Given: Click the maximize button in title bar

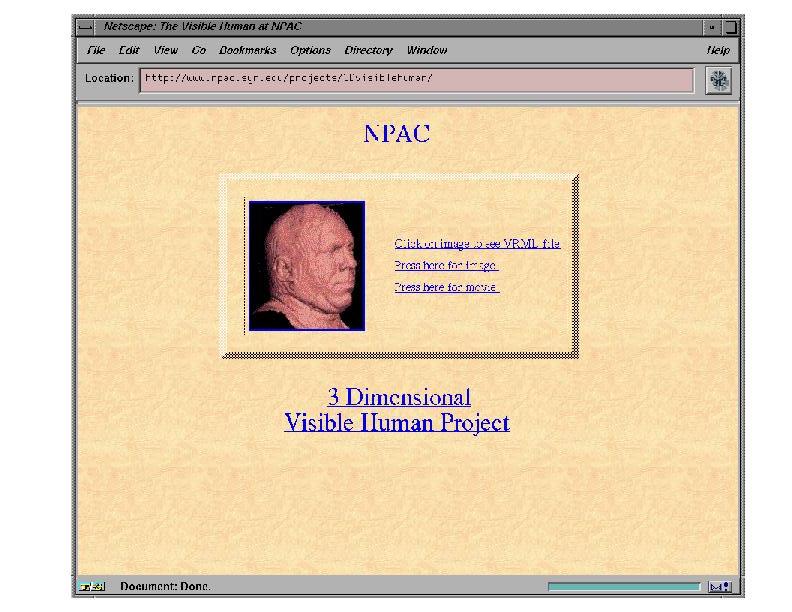Looking at the screenshot, I should point(730,27).
